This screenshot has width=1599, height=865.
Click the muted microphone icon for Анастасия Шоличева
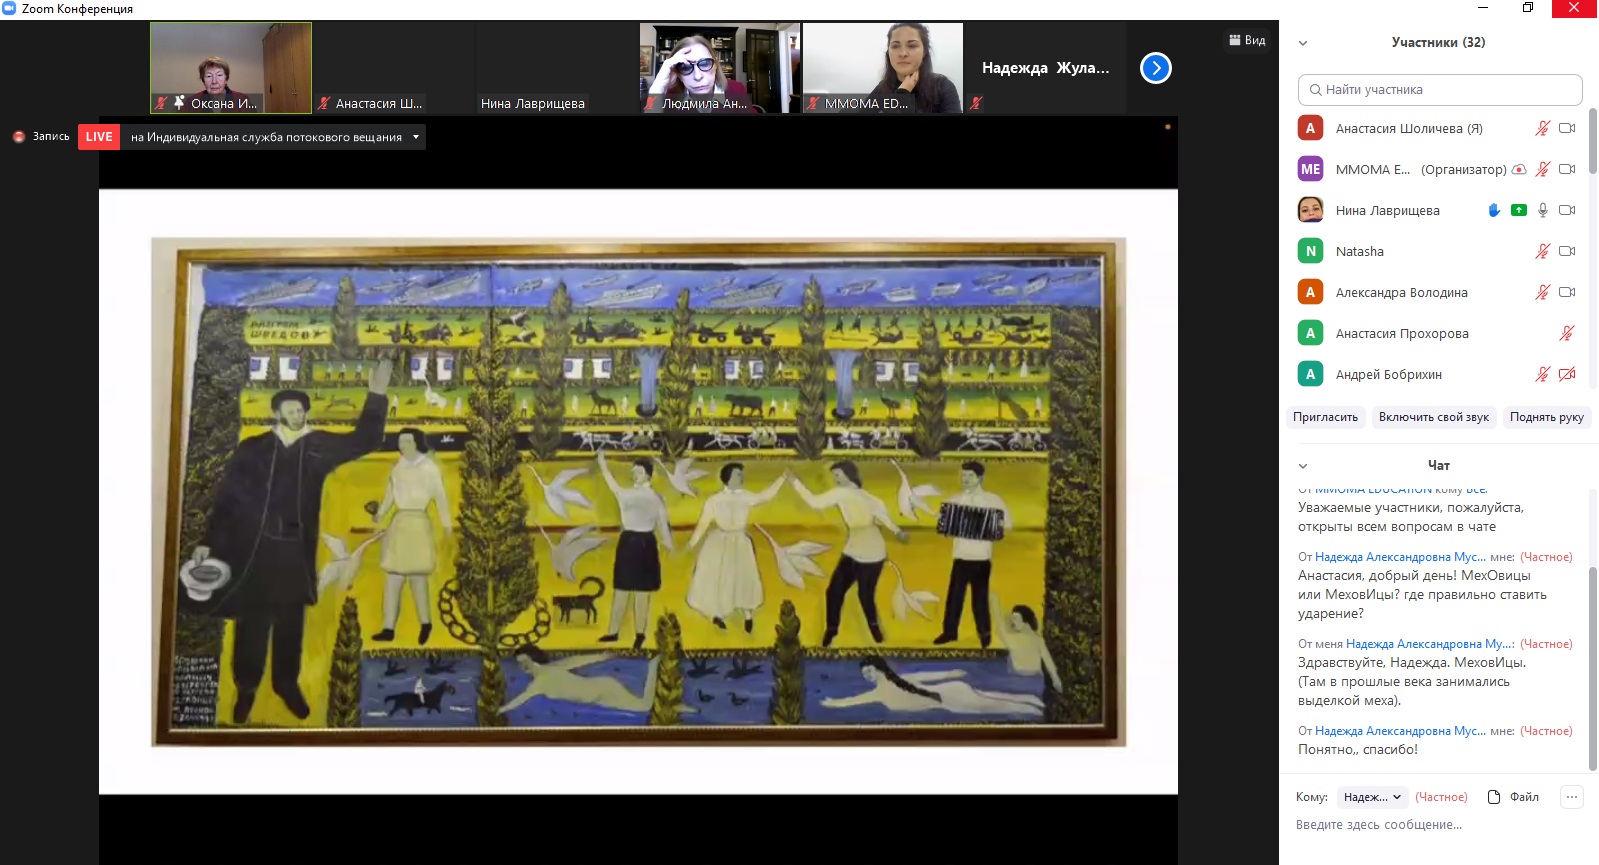click(1542, 128)
